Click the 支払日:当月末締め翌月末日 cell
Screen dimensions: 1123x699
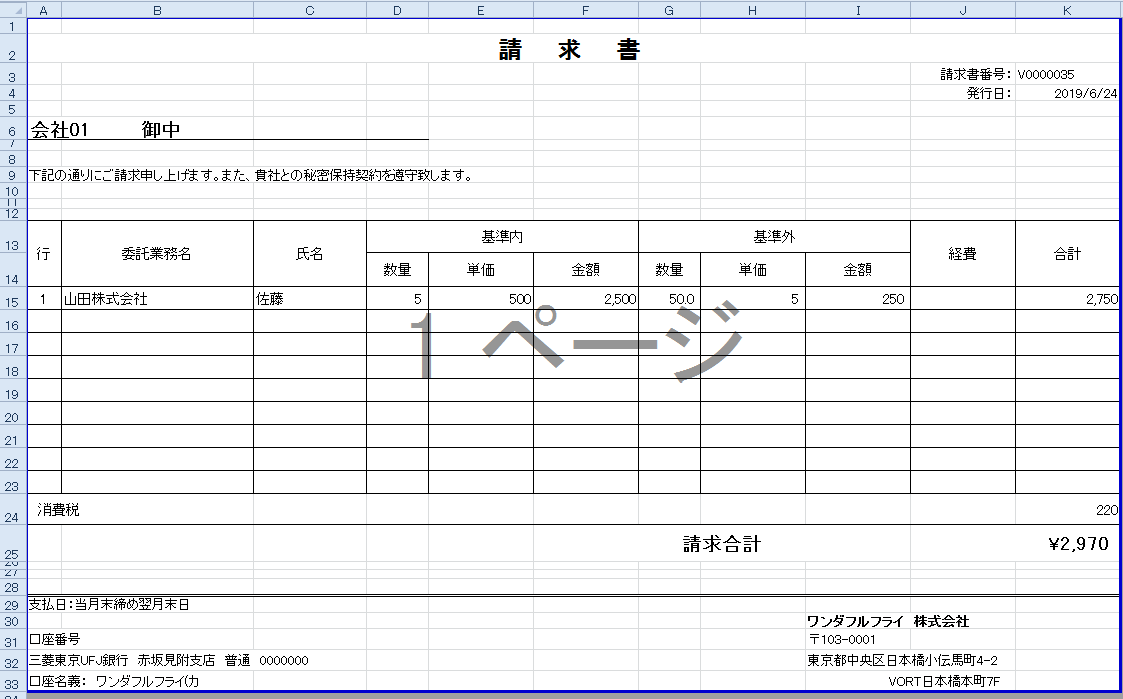point(109,604)
